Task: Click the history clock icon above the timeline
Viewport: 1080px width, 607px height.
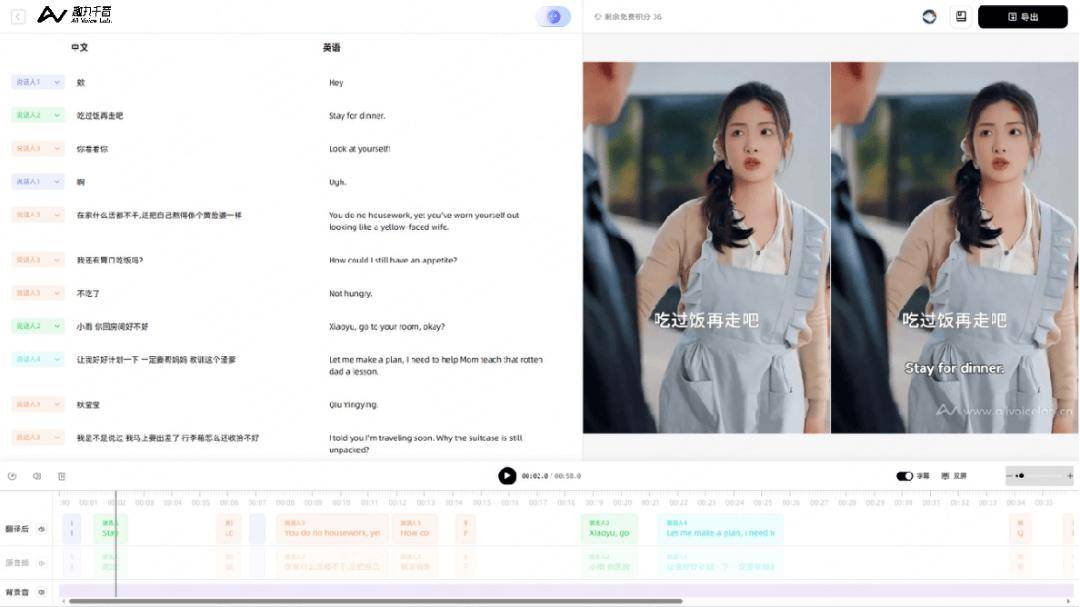Action: tap(12, 476)
